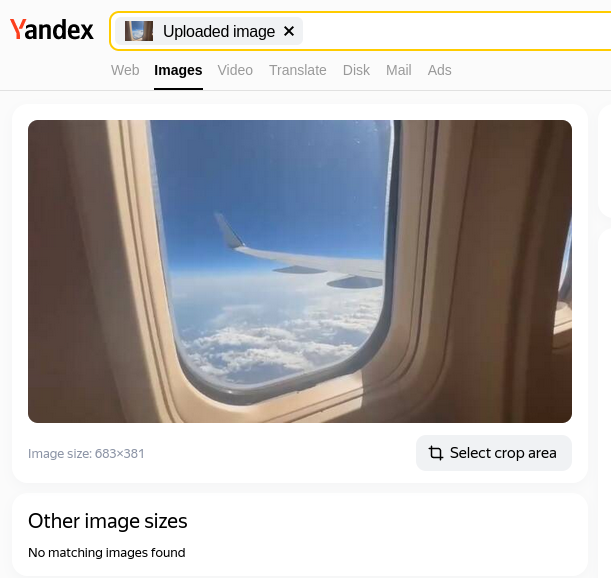611x578 pixels.
Task: Click the Uploaded image chip label
Action: click(219, 31)
